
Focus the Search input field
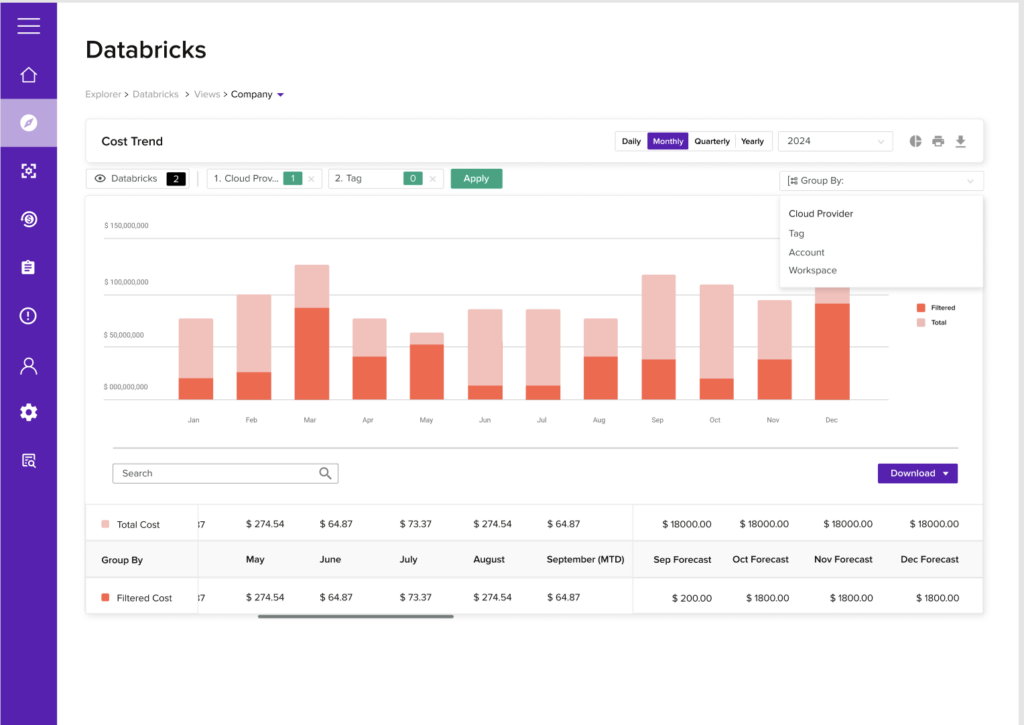click(225, 474)
